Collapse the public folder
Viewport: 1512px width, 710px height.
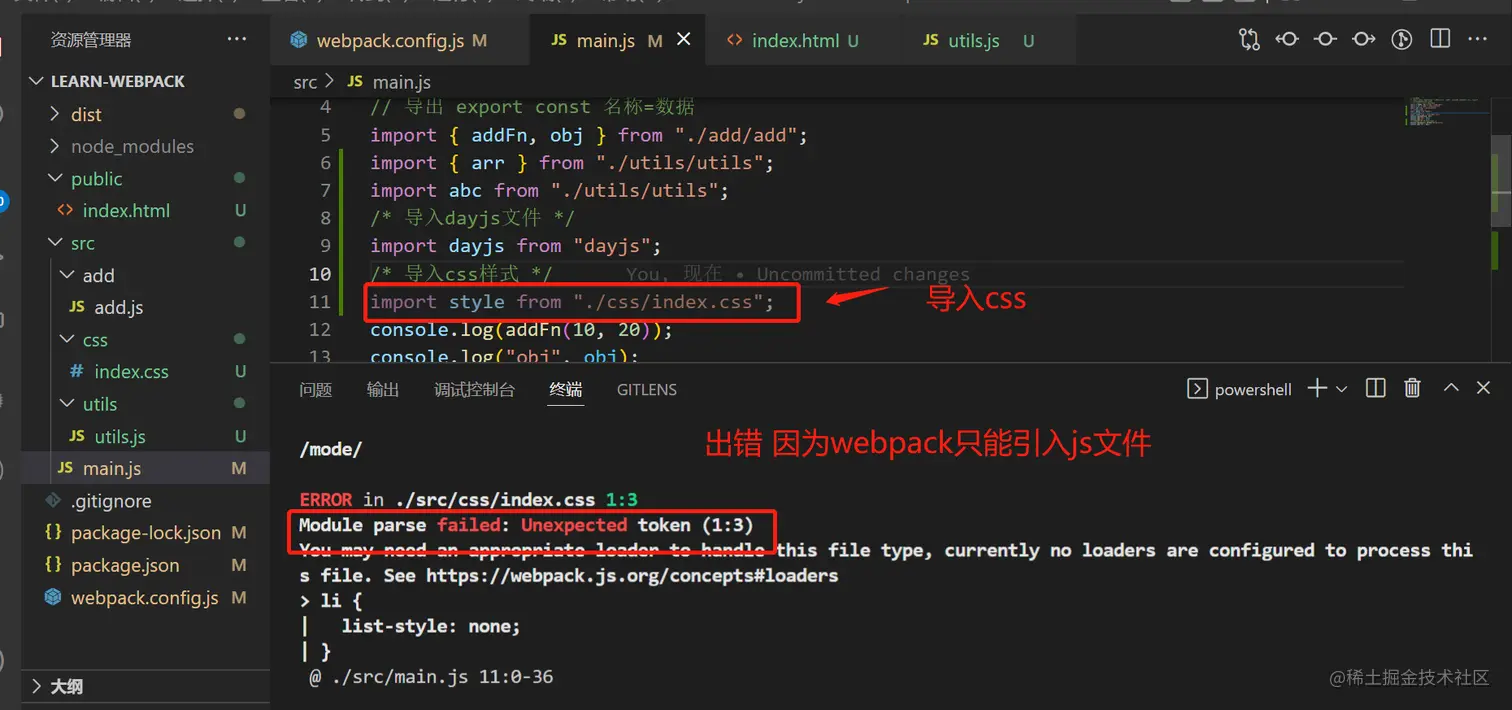145,178
